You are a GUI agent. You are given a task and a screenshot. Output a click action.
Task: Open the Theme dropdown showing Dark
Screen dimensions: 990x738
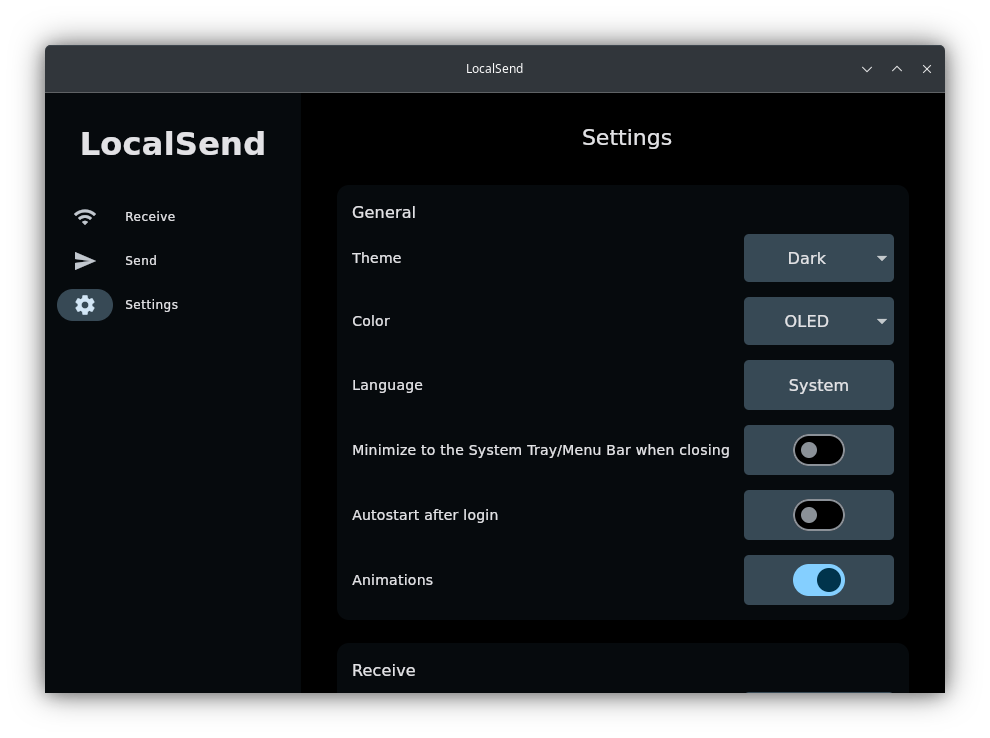[x=819, y=258]
